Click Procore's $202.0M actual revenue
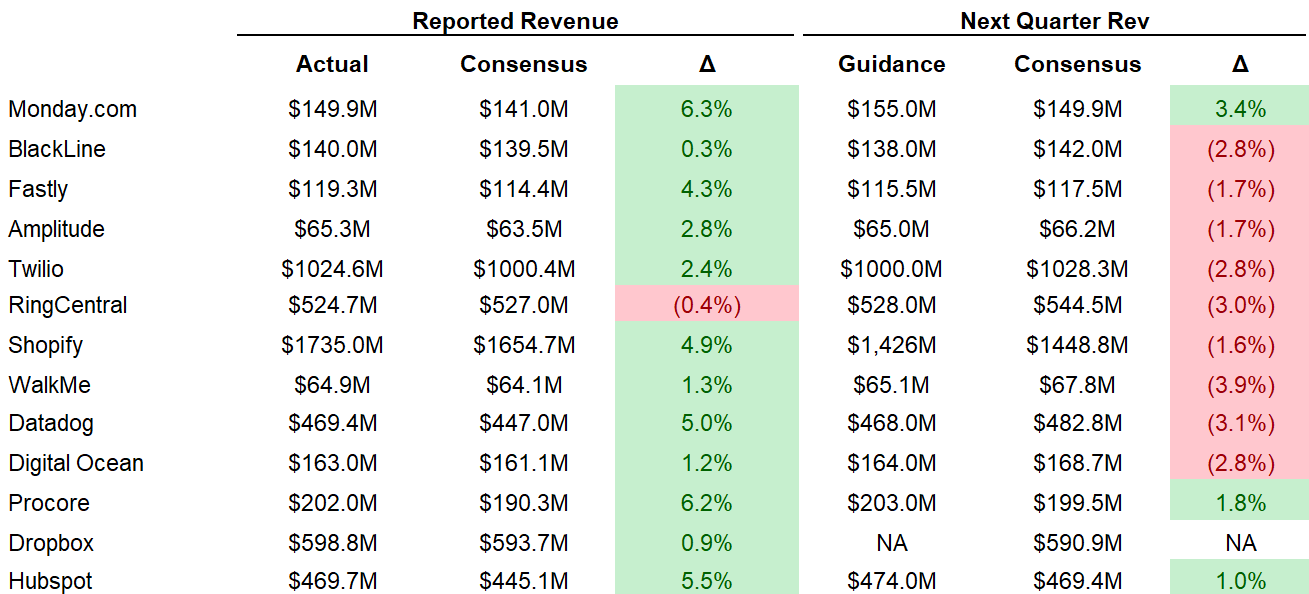 [x=333, y=503]
